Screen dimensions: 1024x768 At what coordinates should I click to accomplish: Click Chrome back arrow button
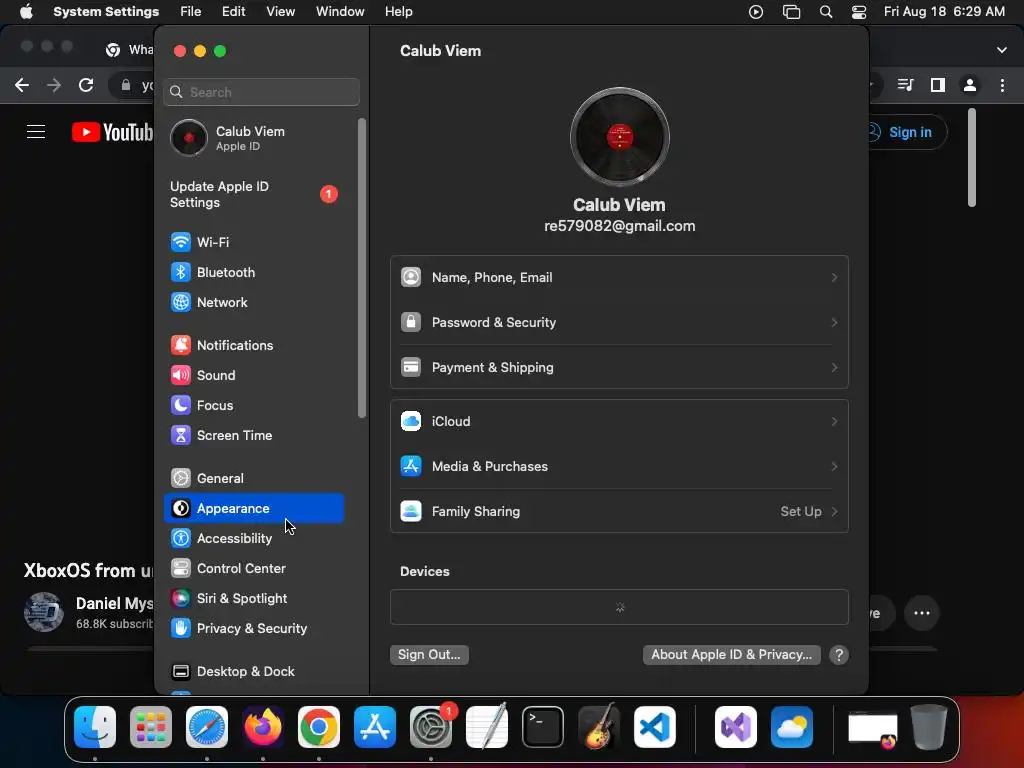(x=22, y=86)
